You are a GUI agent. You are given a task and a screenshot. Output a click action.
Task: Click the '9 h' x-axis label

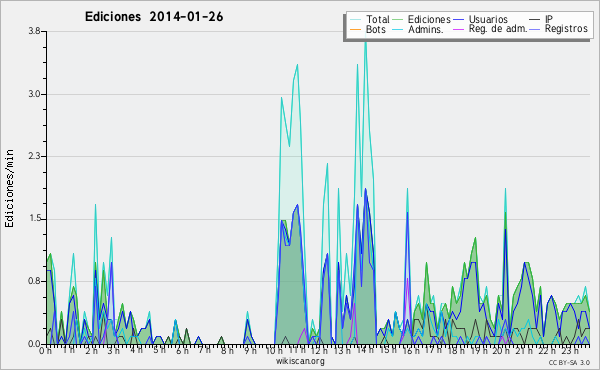pos(250,351)
